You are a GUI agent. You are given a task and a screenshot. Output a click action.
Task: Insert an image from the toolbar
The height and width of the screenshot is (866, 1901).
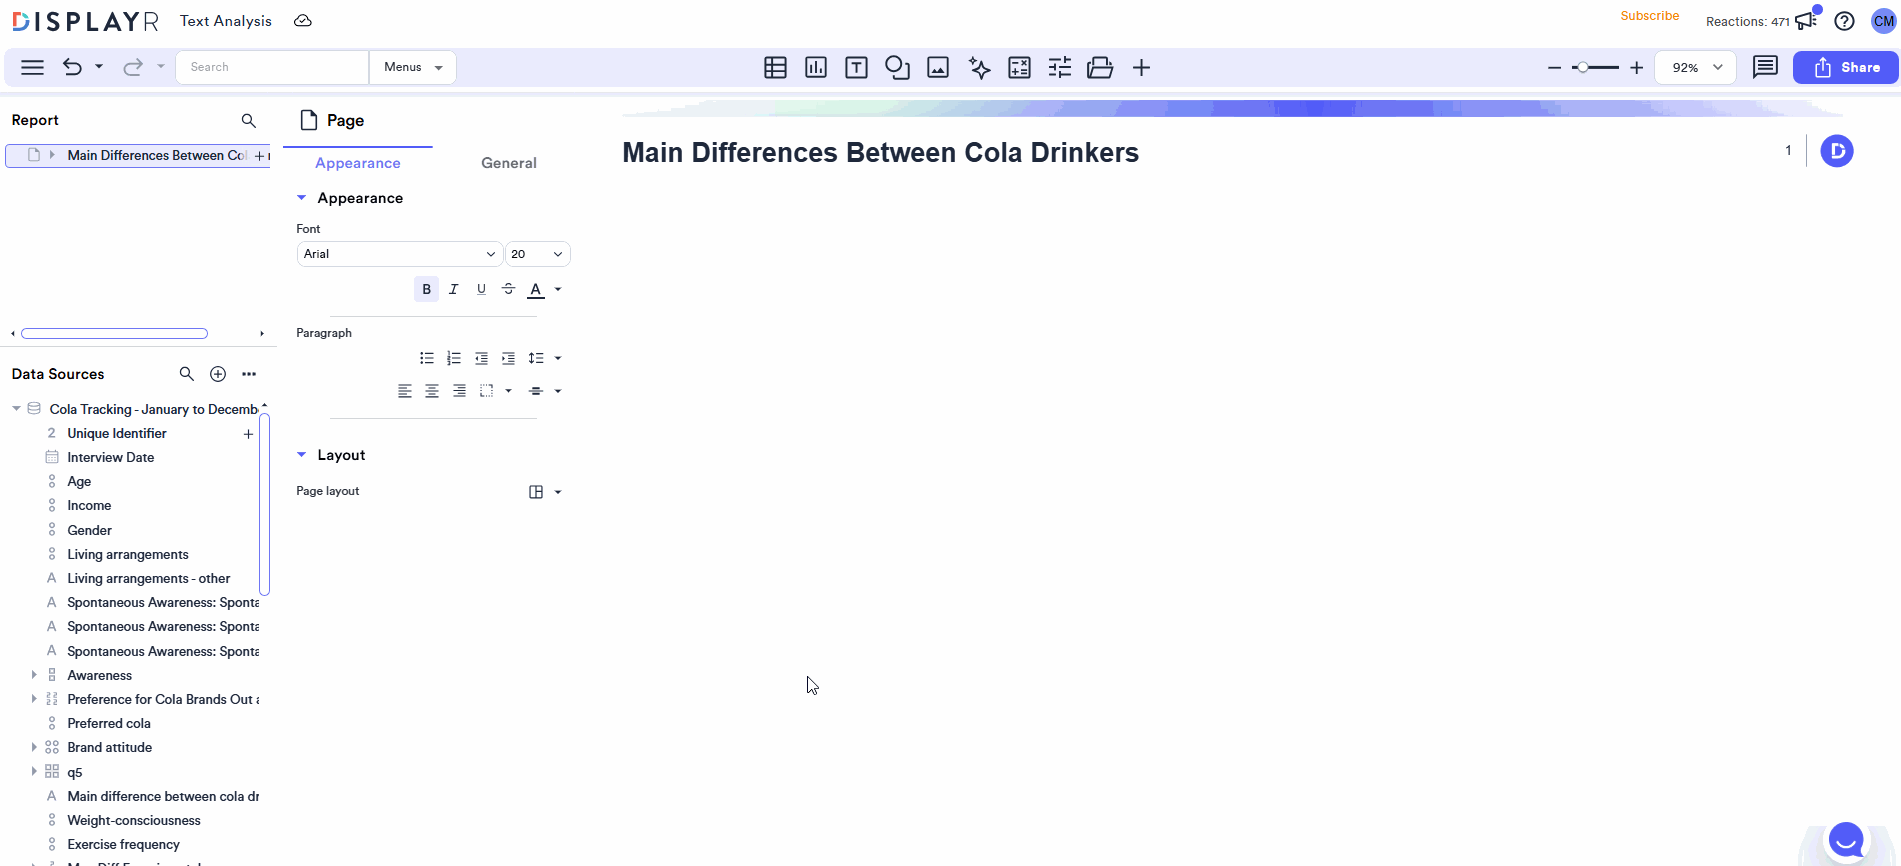tap(938, 67)
